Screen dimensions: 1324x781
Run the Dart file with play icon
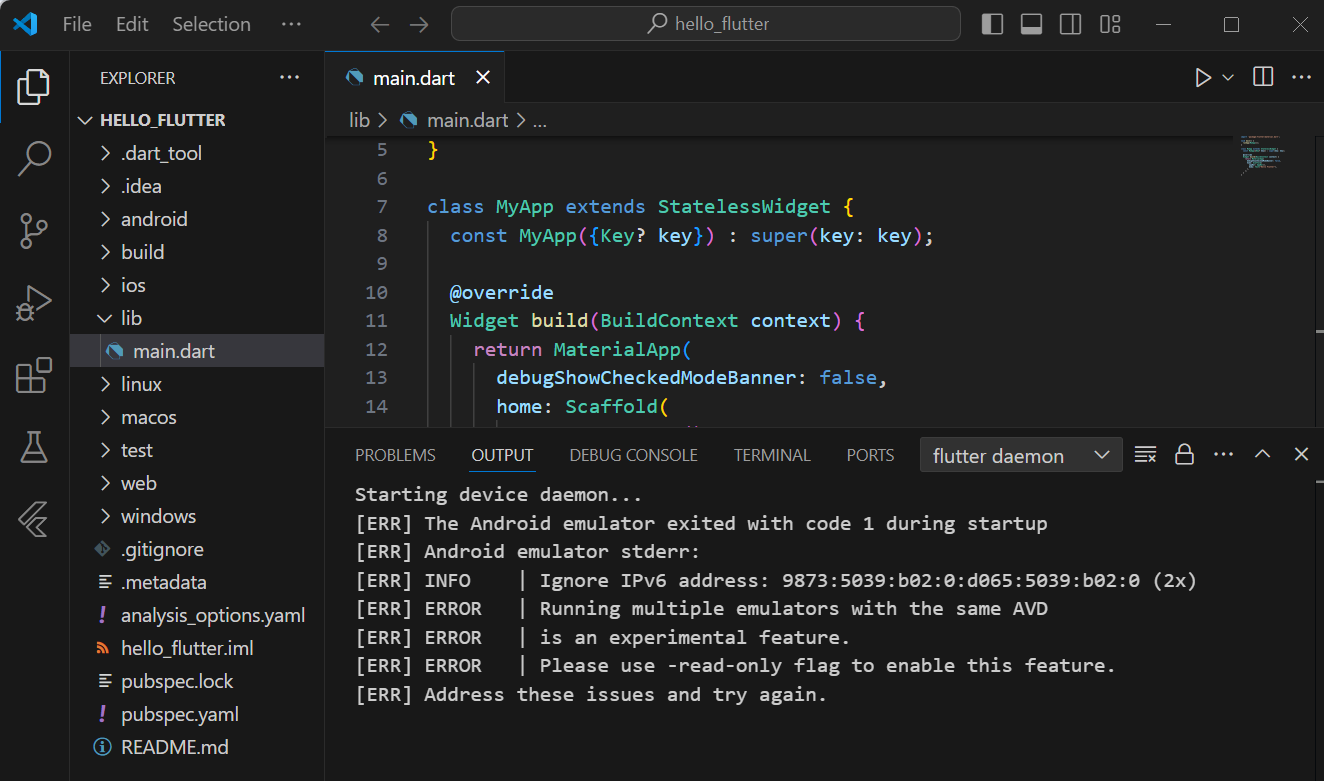pyautogui.click(x=1203, y=78)
